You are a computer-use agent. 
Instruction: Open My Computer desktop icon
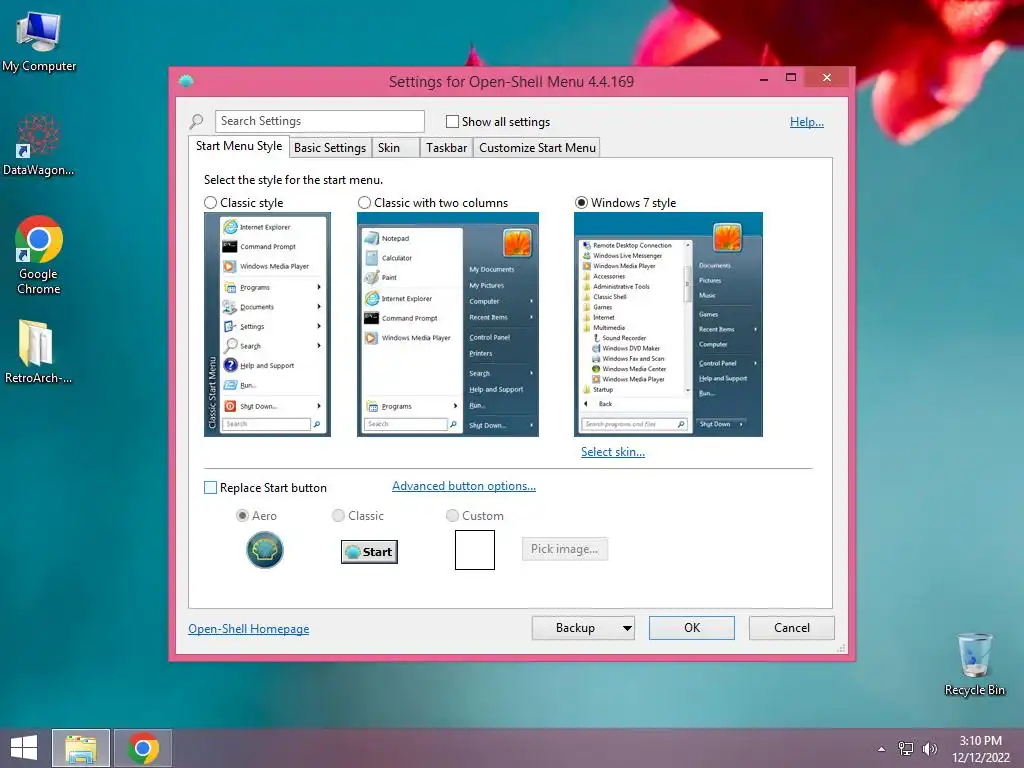tap(39, 42)
